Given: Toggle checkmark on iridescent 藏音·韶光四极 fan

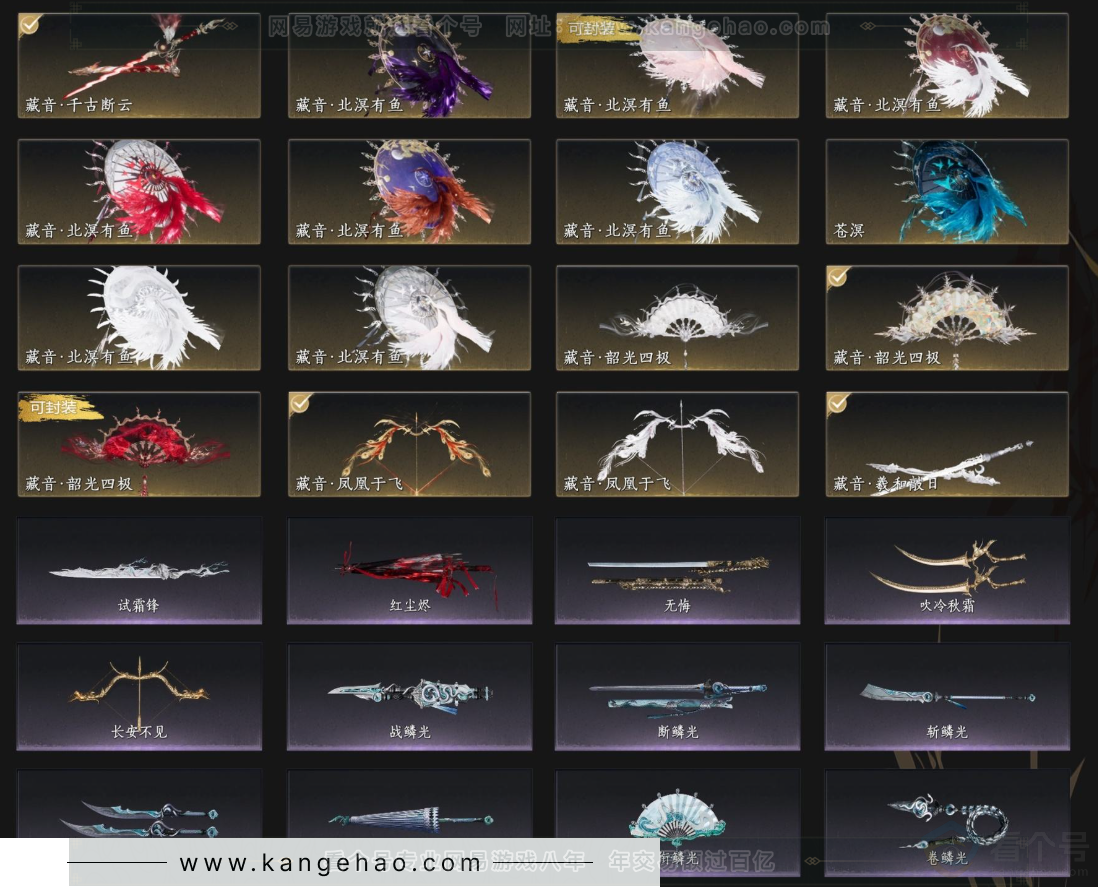Looking at the screenshot, I should pos(838,277).
